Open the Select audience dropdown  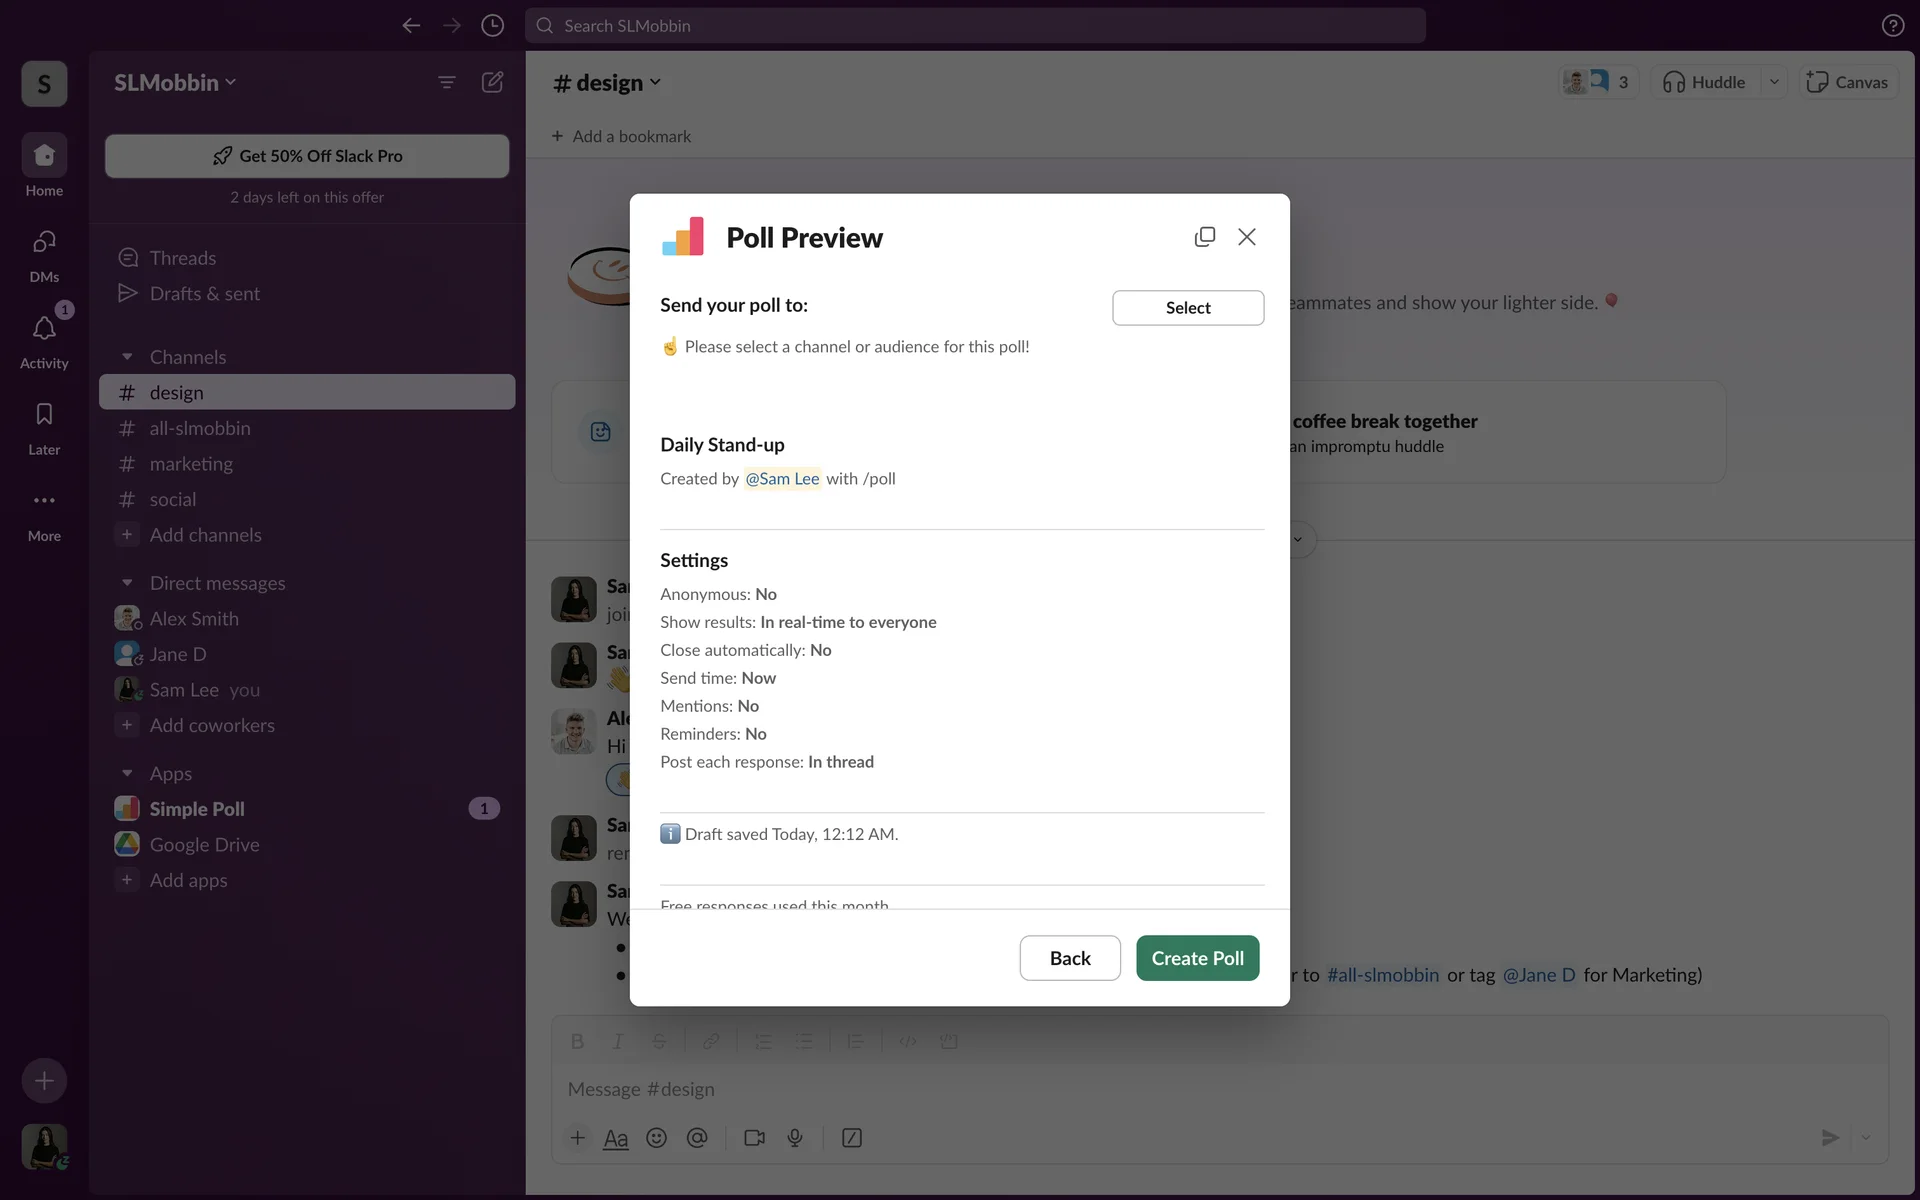coord(1187,308)
